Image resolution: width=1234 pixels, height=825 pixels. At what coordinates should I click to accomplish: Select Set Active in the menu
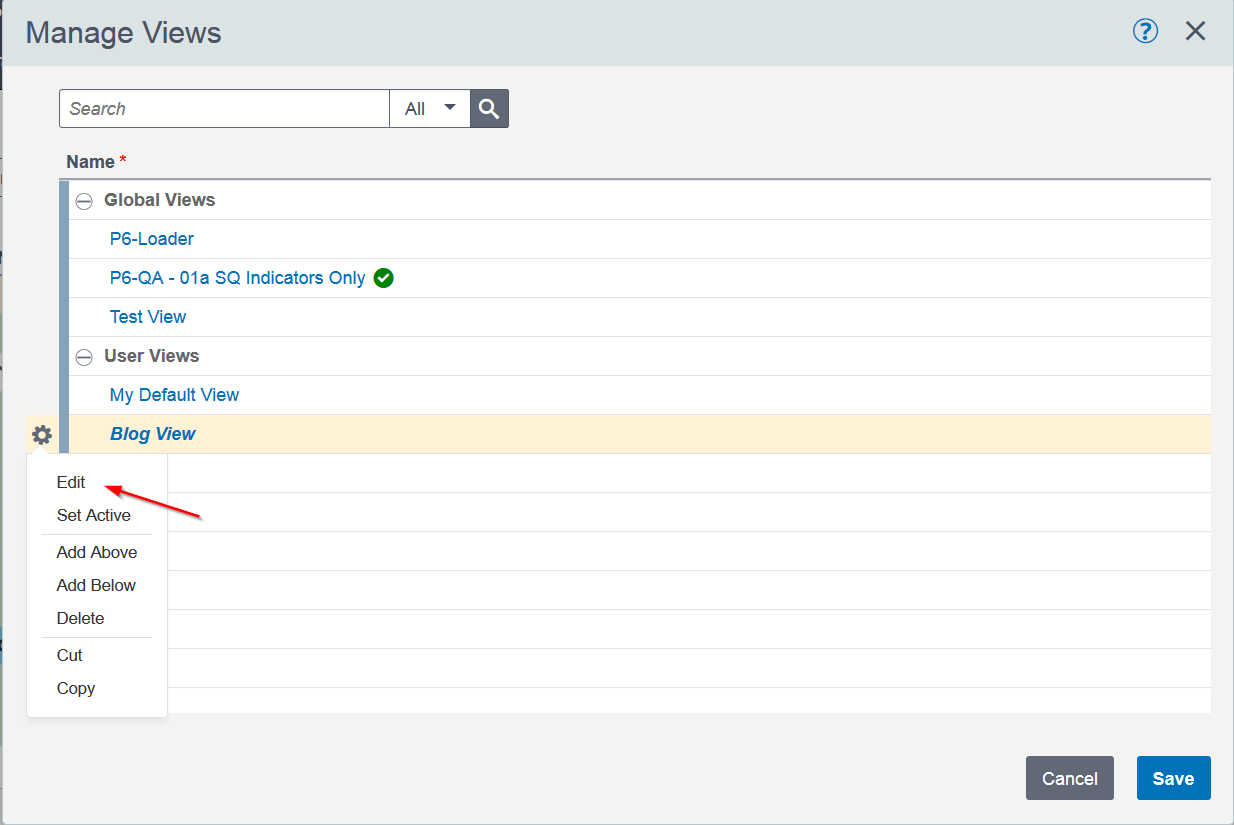pyautogui.click(x=94, y=515)
